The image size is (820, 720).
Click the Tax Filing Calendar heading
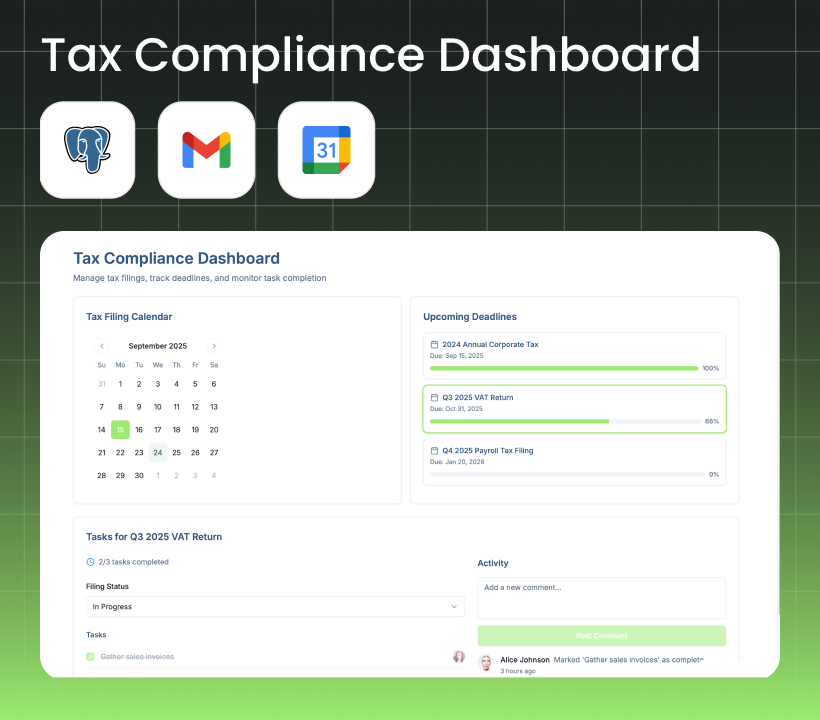[x=129, y=317]
